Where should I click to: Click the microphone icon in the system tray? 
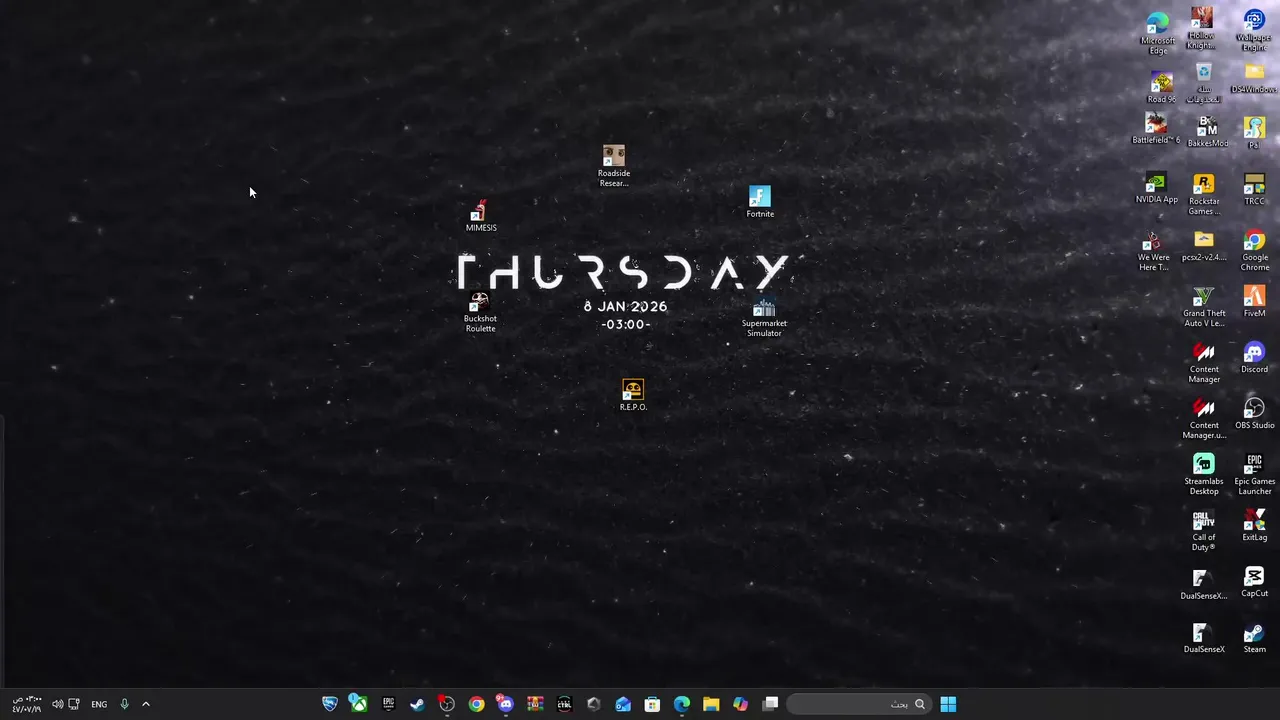coord(124,704)
